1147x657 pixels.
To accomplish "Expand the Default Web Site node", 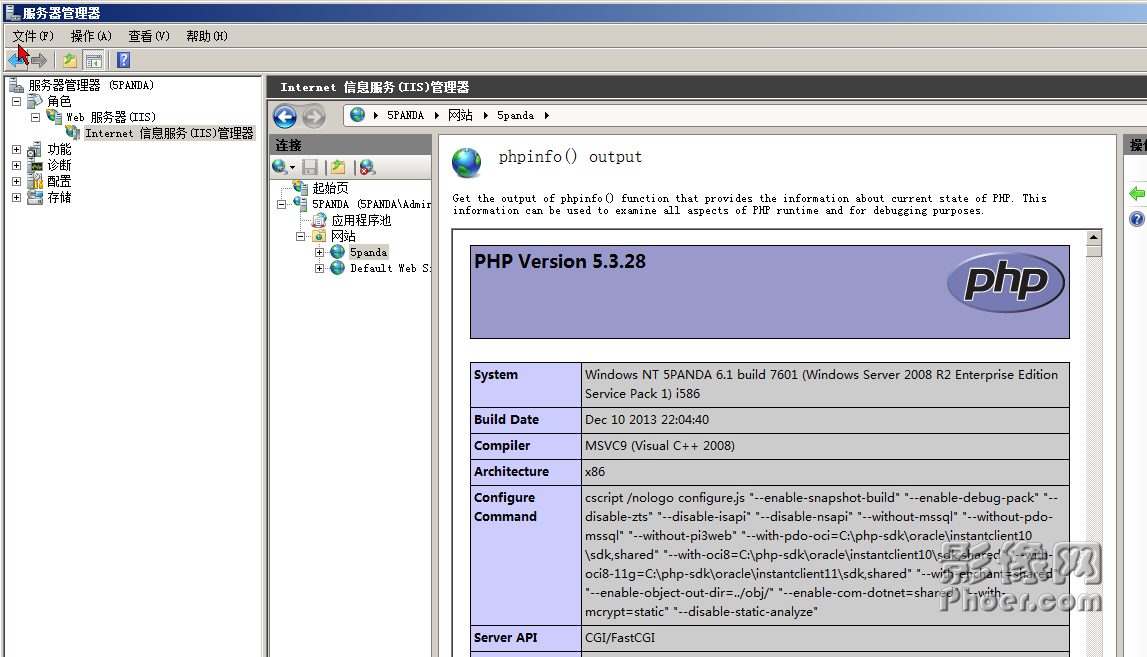I will (x=319, y=269).
